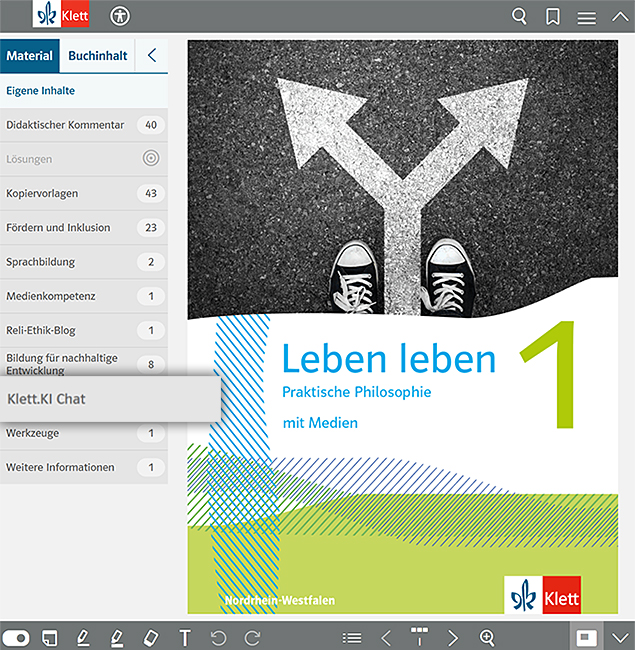
Task: Open the page overview icon
Action: (419, 636)
